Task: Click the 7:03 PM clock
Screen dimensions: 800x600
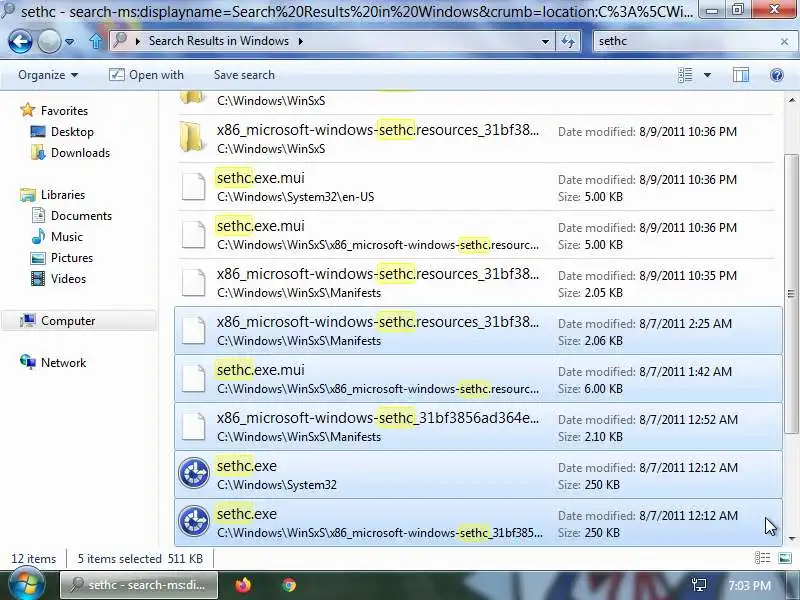Action: coord(749,585)
